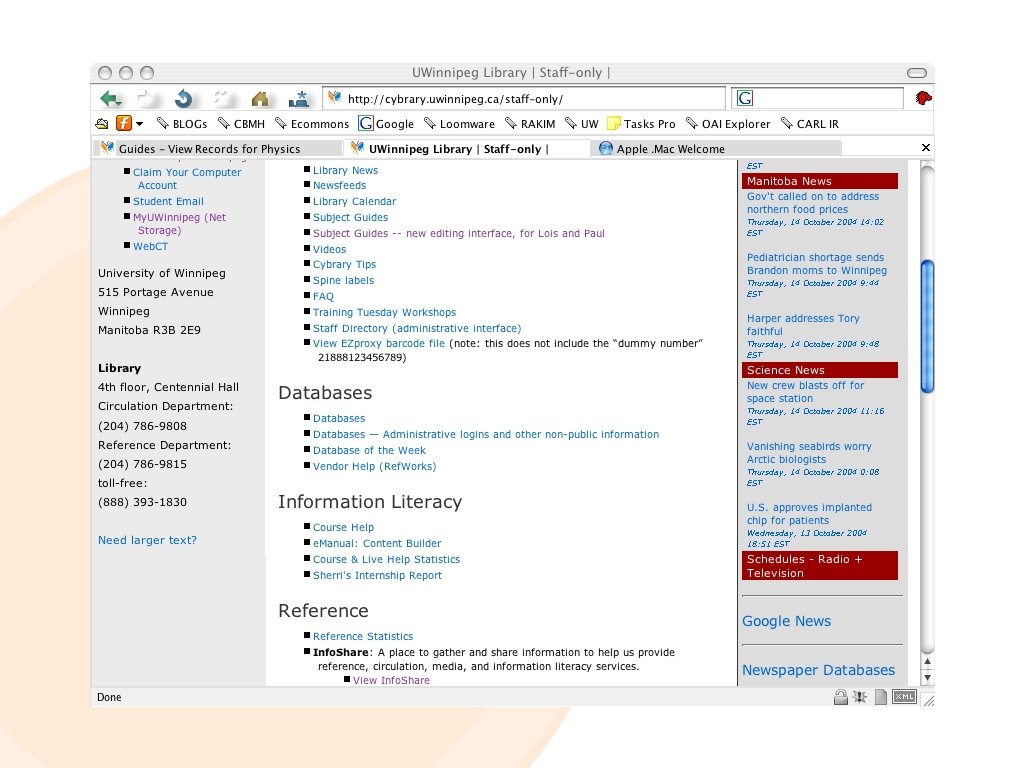Open the Google bookmark in bookmarks bar
The height and width of the screenshot is (768, 1024).
point(386,123)
